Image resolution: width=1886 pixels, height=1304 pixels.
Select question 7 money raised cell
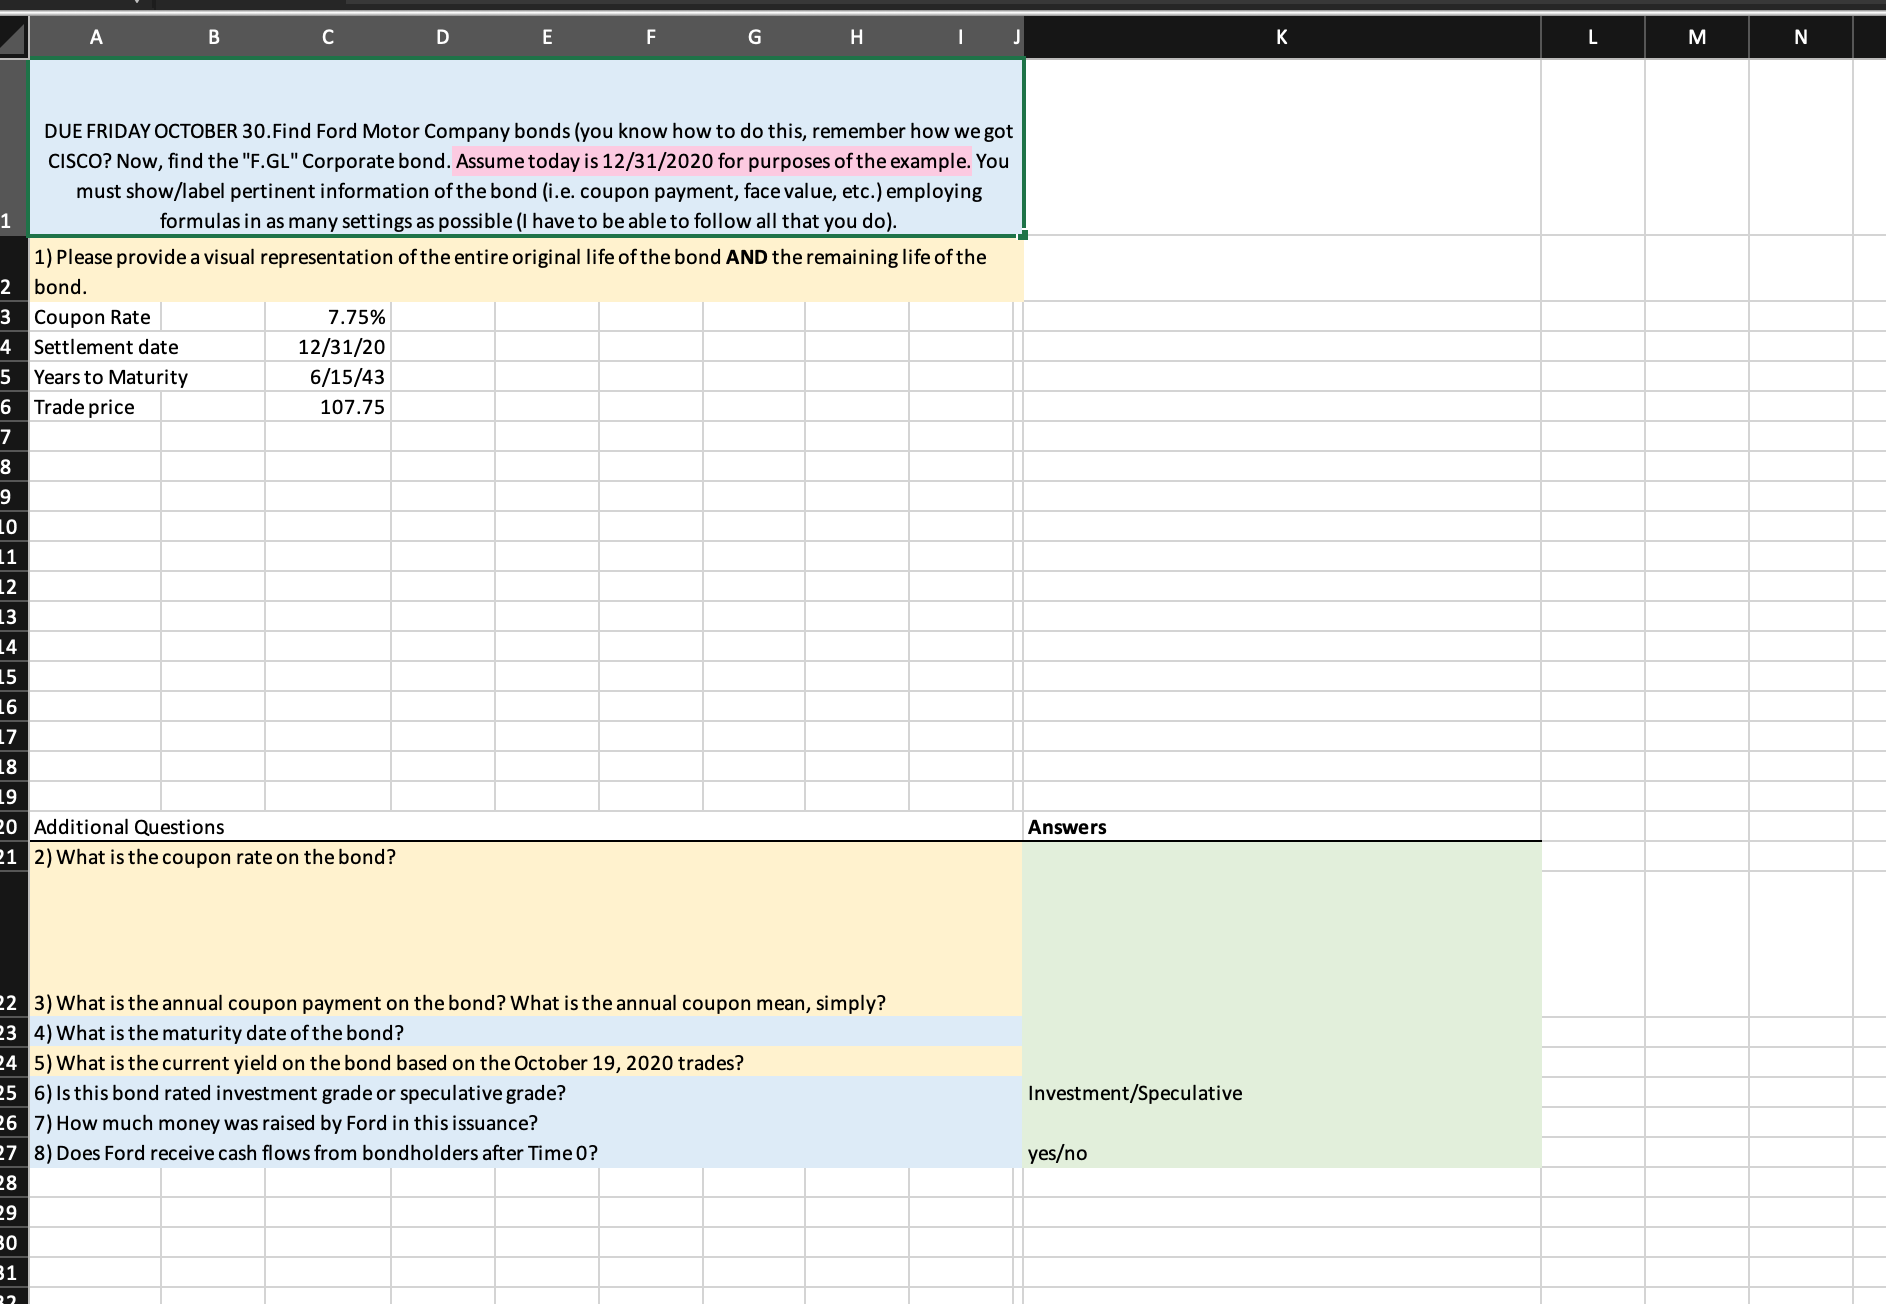527,1123
